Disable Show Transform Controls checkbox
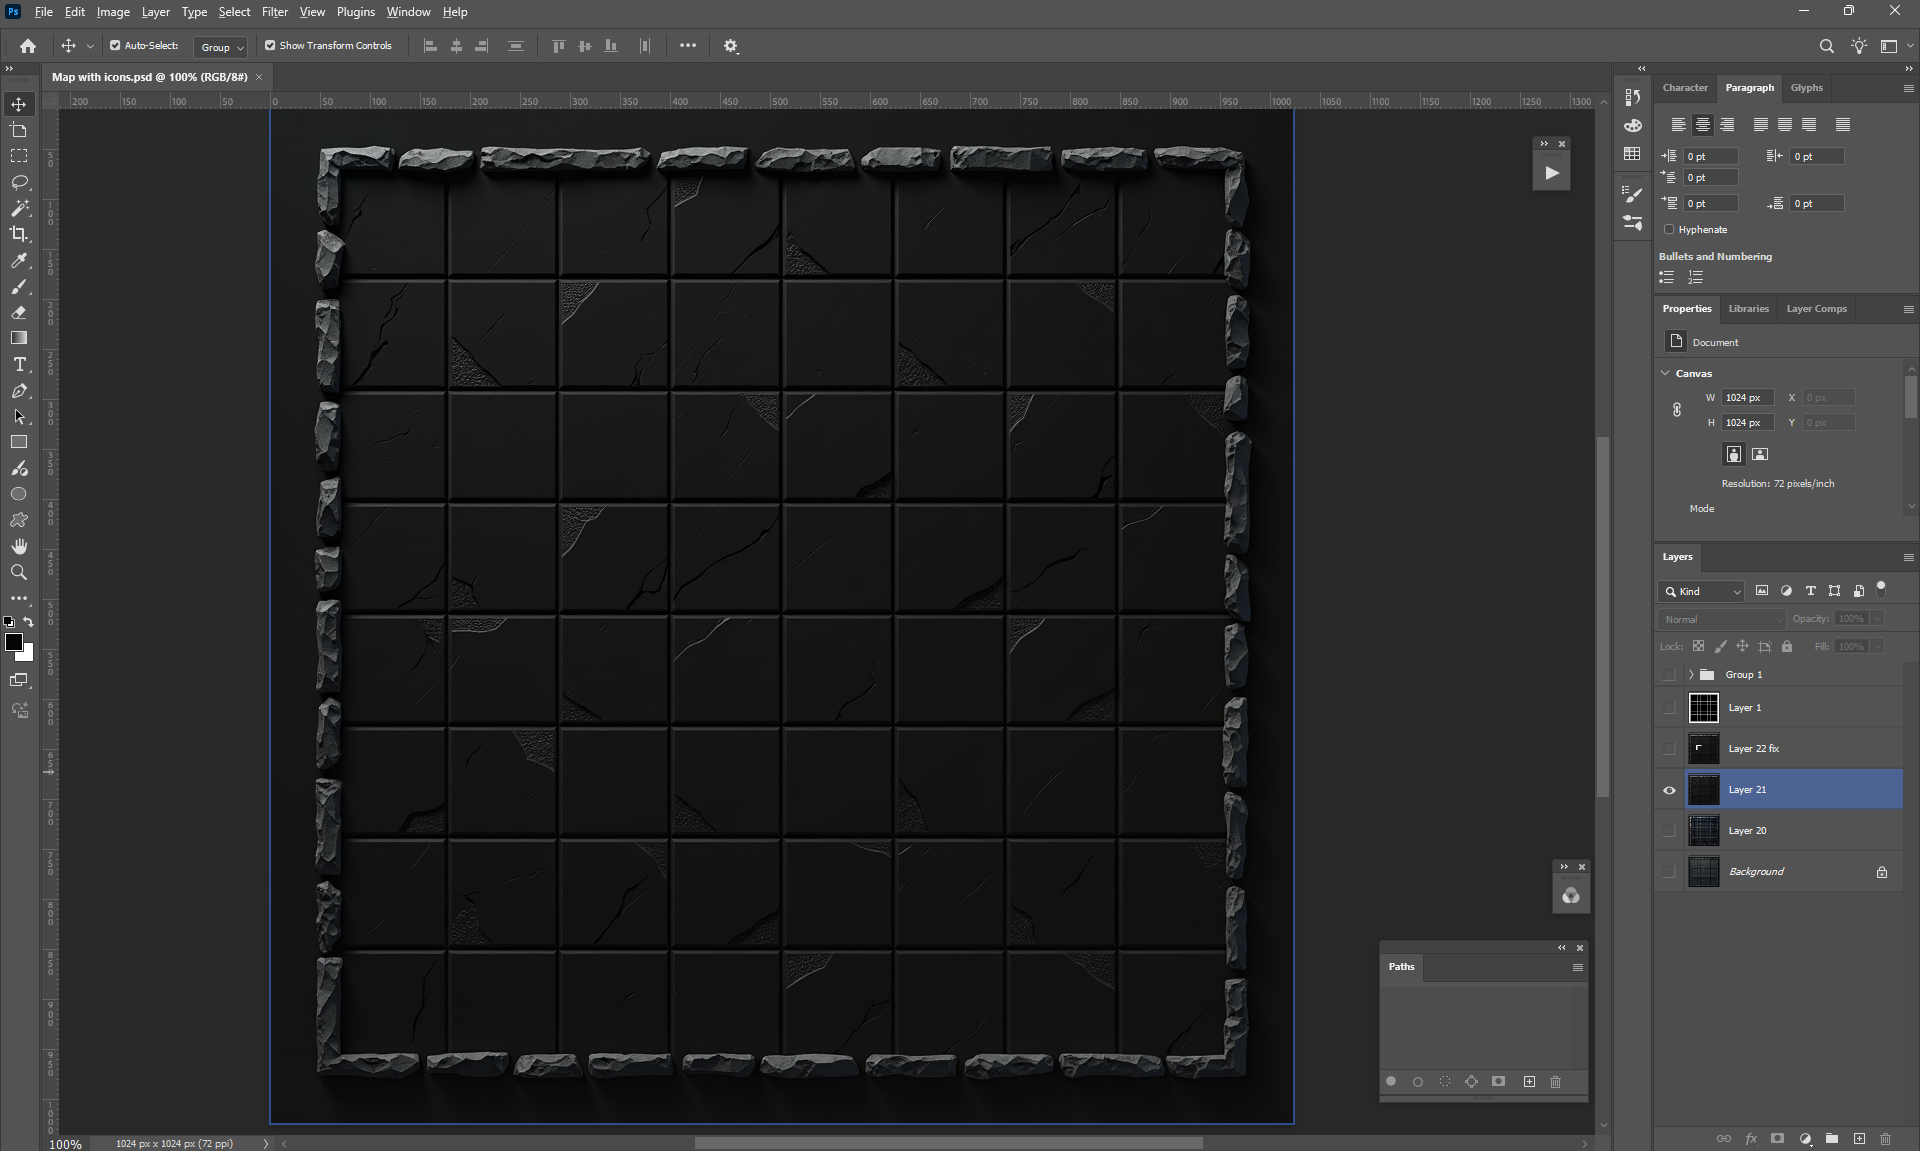Screen dimensions: 1920x1151 click(x=270, y=46)
